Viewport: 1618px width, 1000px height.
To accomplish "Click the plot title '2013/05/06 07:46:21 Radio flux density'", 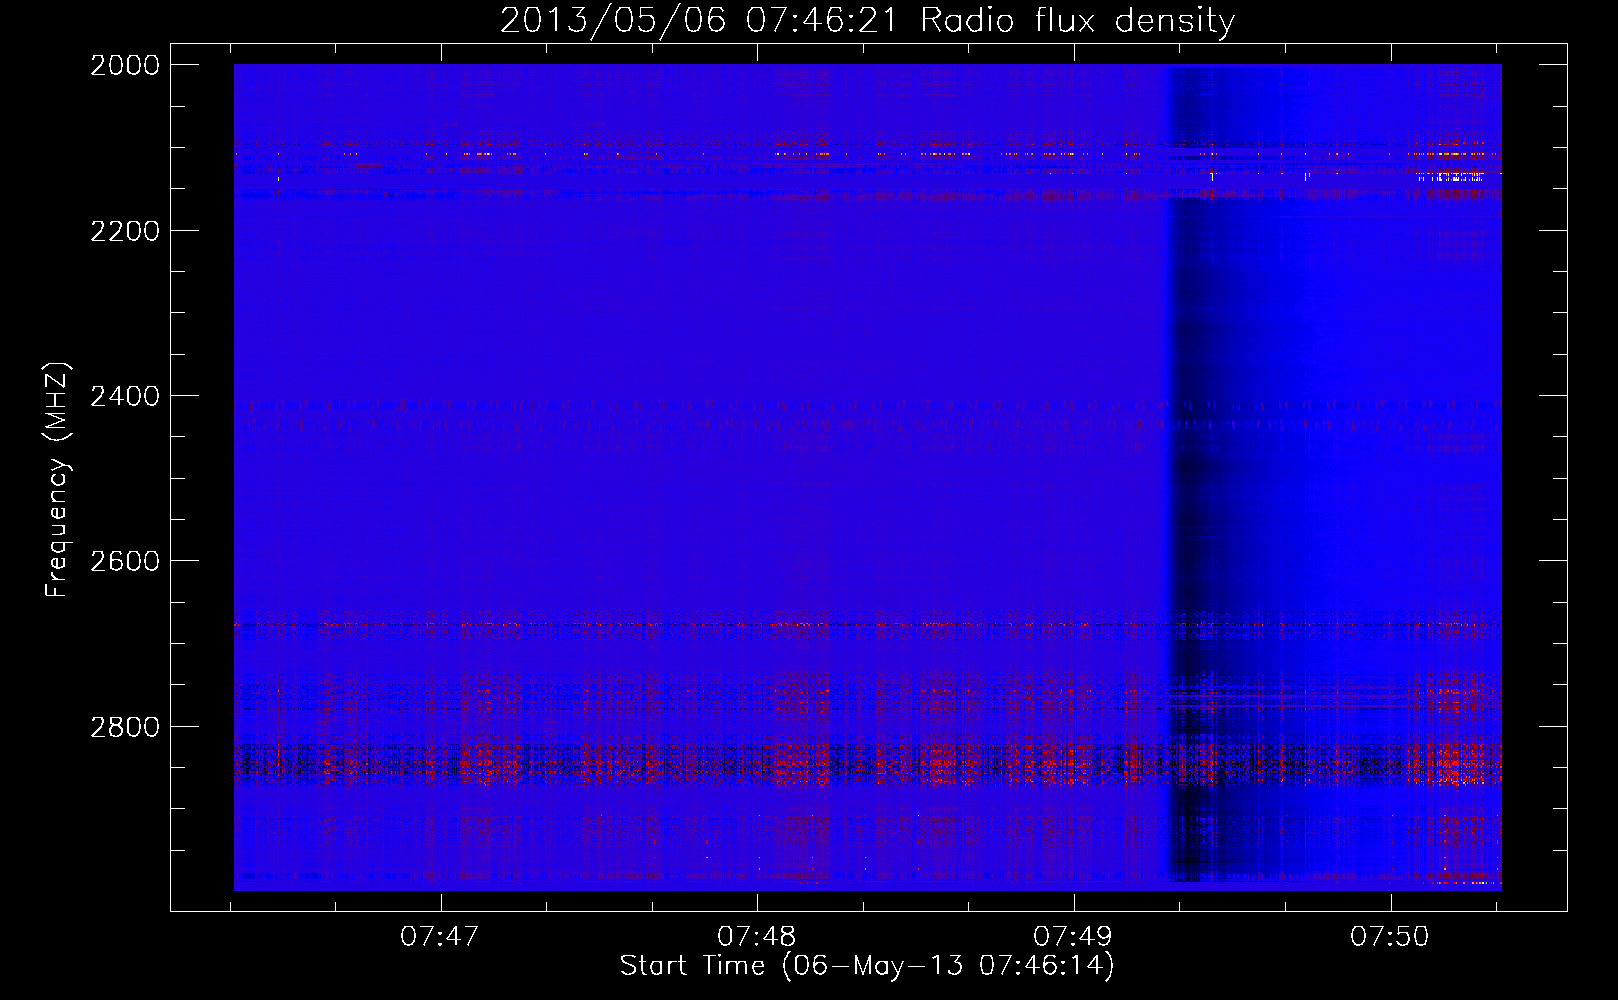I will [x=867, y=21].
